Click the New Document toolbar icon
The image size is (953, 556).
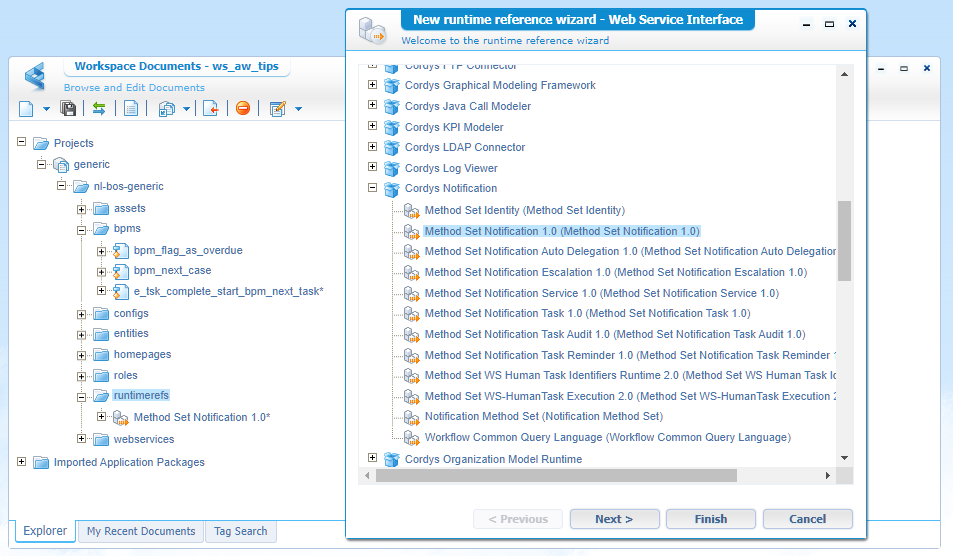point(26,109)
